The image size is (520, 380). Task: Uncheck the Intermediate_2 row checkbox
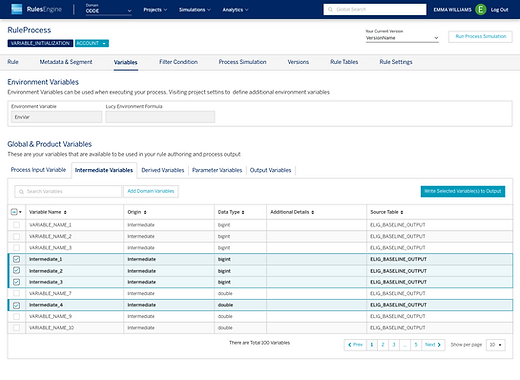(16, 270)
